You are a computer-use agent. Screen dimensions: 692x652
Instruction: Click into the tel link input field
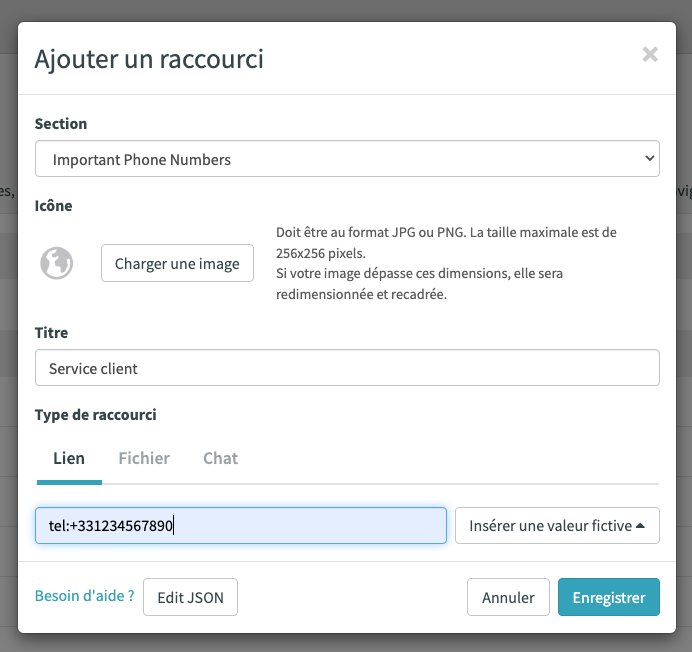241,525
